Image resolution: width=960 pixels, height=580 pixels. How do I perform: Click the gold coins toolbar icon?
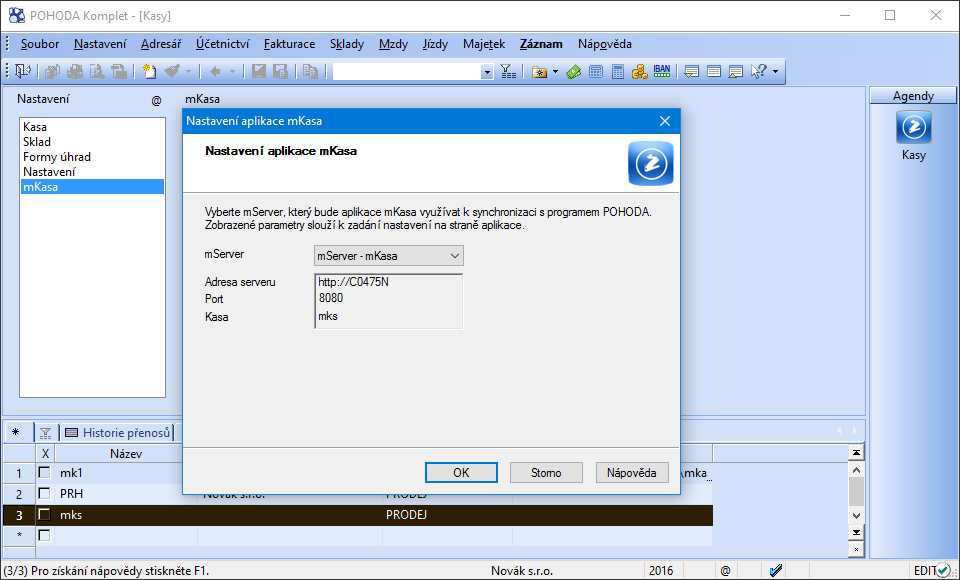pyautogui.click(x=640, y=72)
